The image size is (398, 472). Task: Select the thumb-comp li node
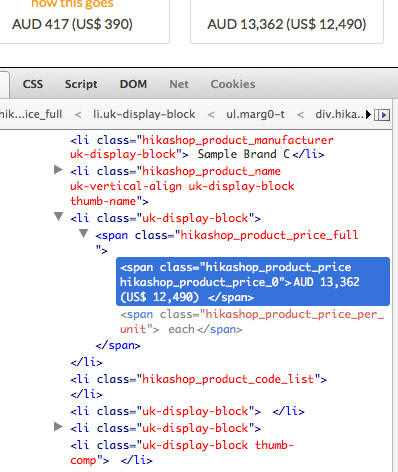point(182,453)
